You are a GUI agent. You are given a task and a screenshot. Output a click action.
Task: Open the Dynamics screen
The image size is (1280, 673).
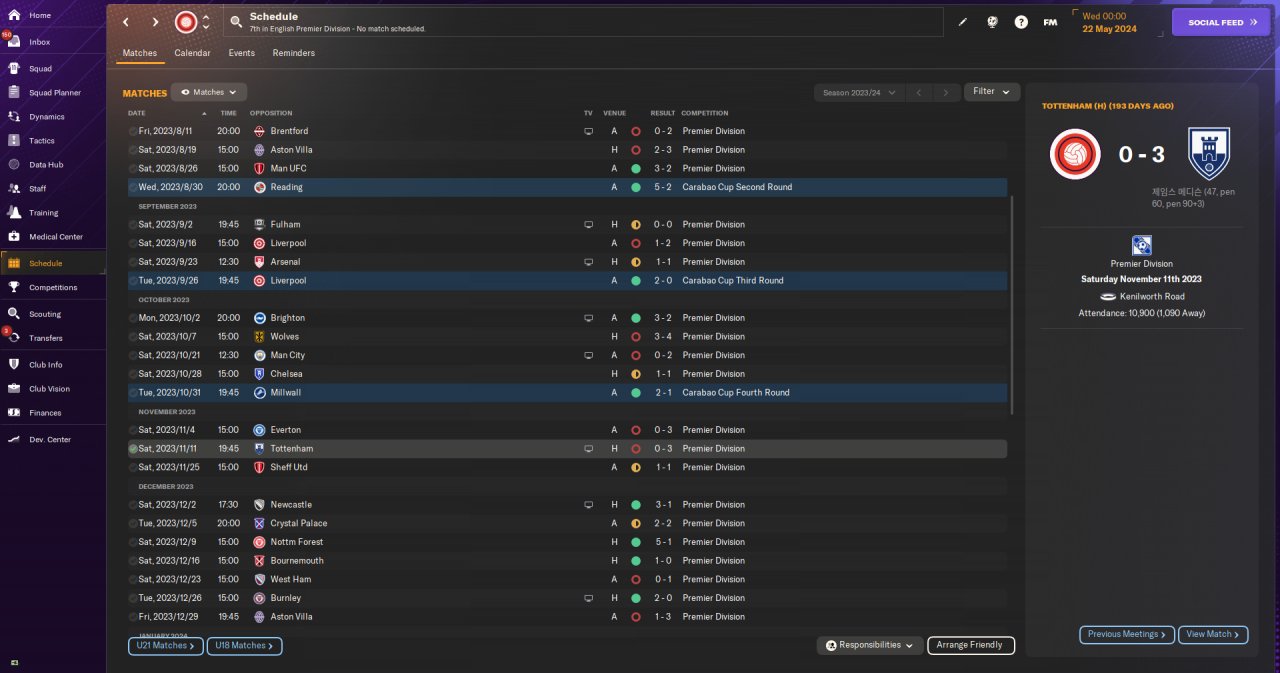[x=46, y=117]
